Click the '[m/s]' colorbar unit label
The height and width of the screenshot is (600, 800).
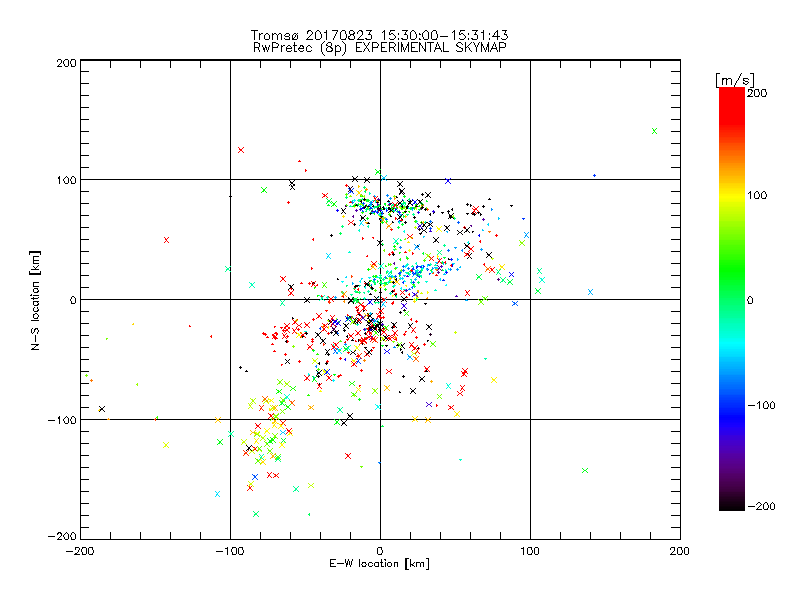[x=734, y=80]
